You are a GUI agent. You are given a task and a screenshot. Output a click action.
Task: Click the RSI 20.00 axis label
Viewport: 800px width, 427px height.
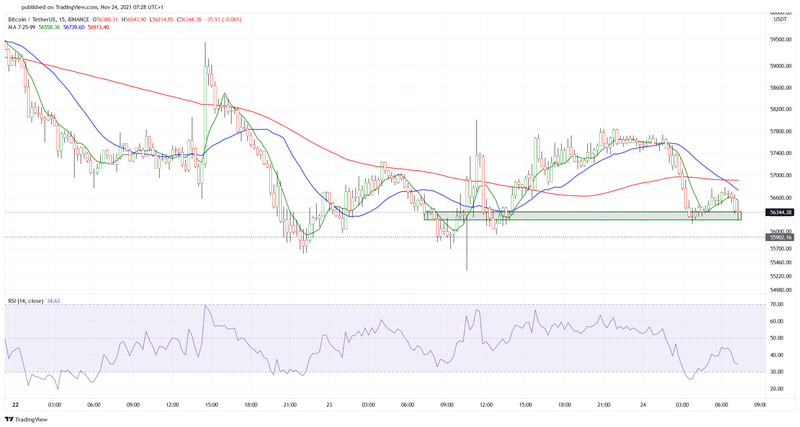[777, 389]
